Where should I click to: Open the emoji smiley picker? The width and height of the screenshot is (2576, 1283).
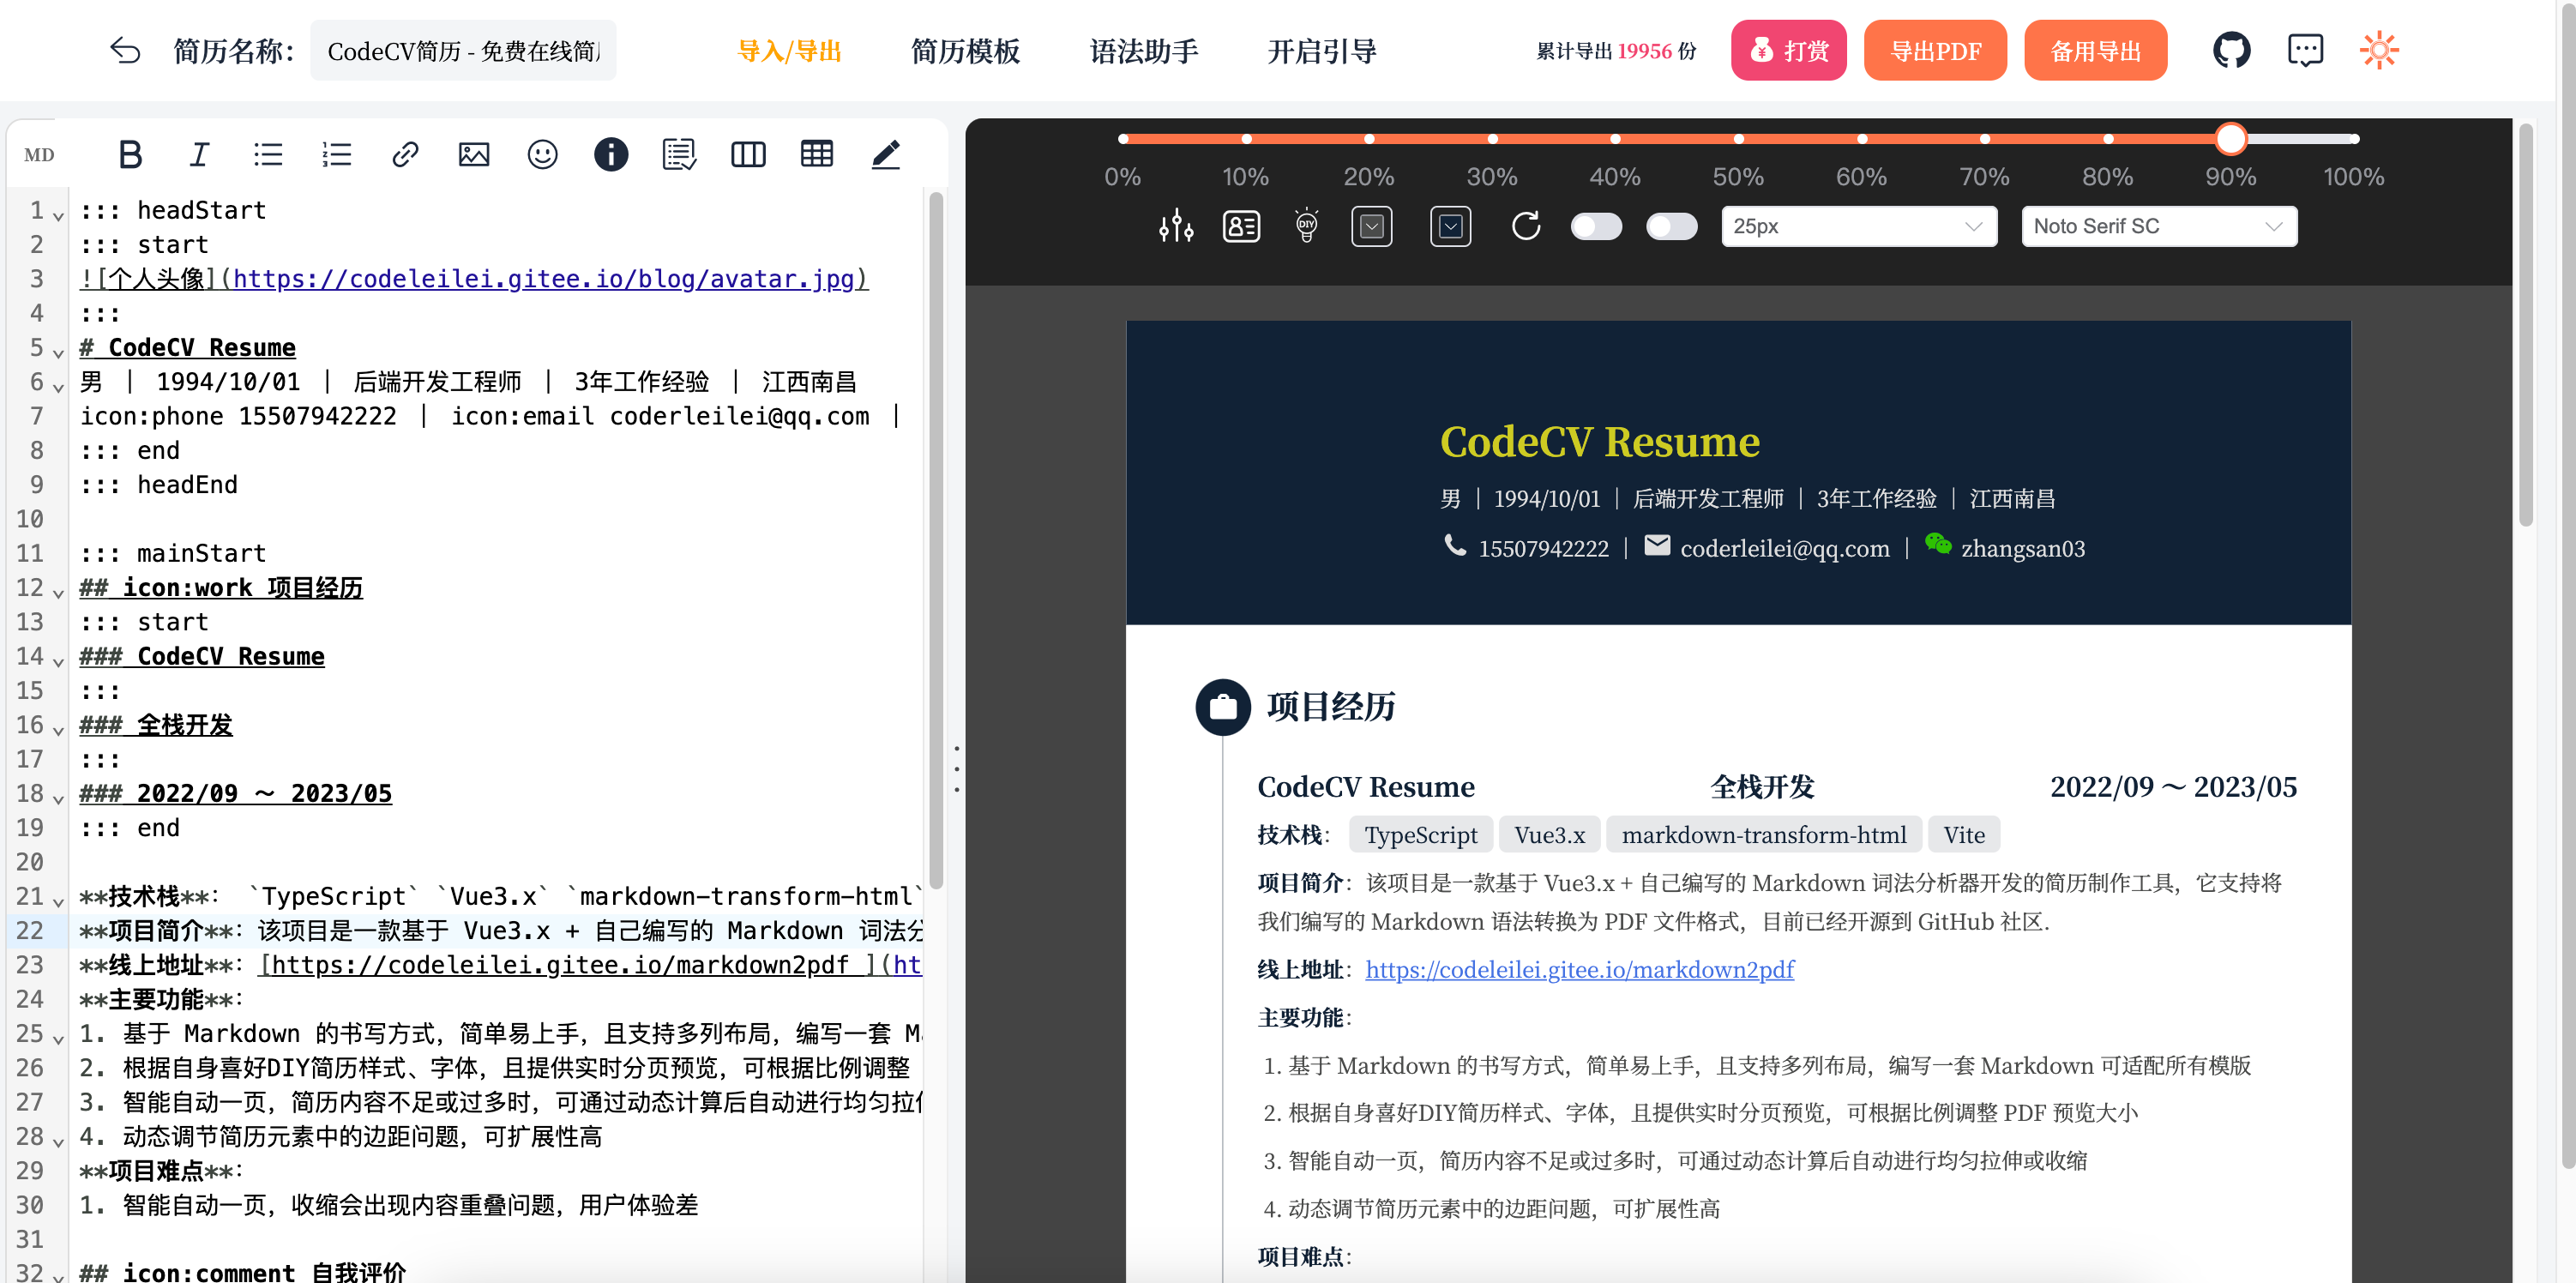542,154
